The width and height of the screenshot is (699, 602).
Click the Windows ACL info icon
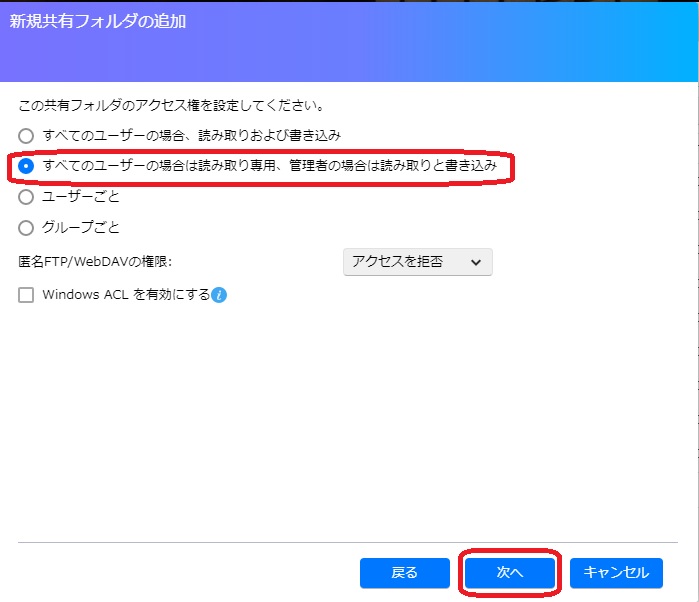[x=219, y=295]
